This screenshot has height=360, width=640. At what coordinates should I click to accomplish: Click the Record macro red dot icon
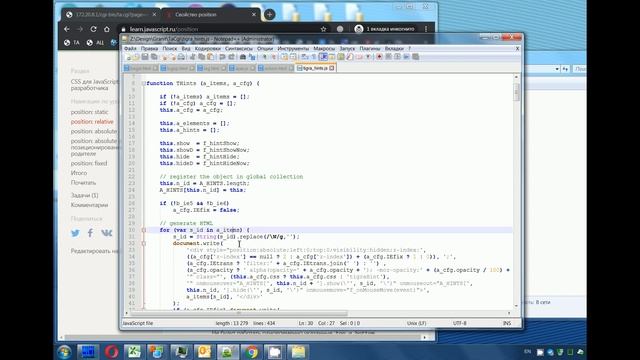point(379,57)
